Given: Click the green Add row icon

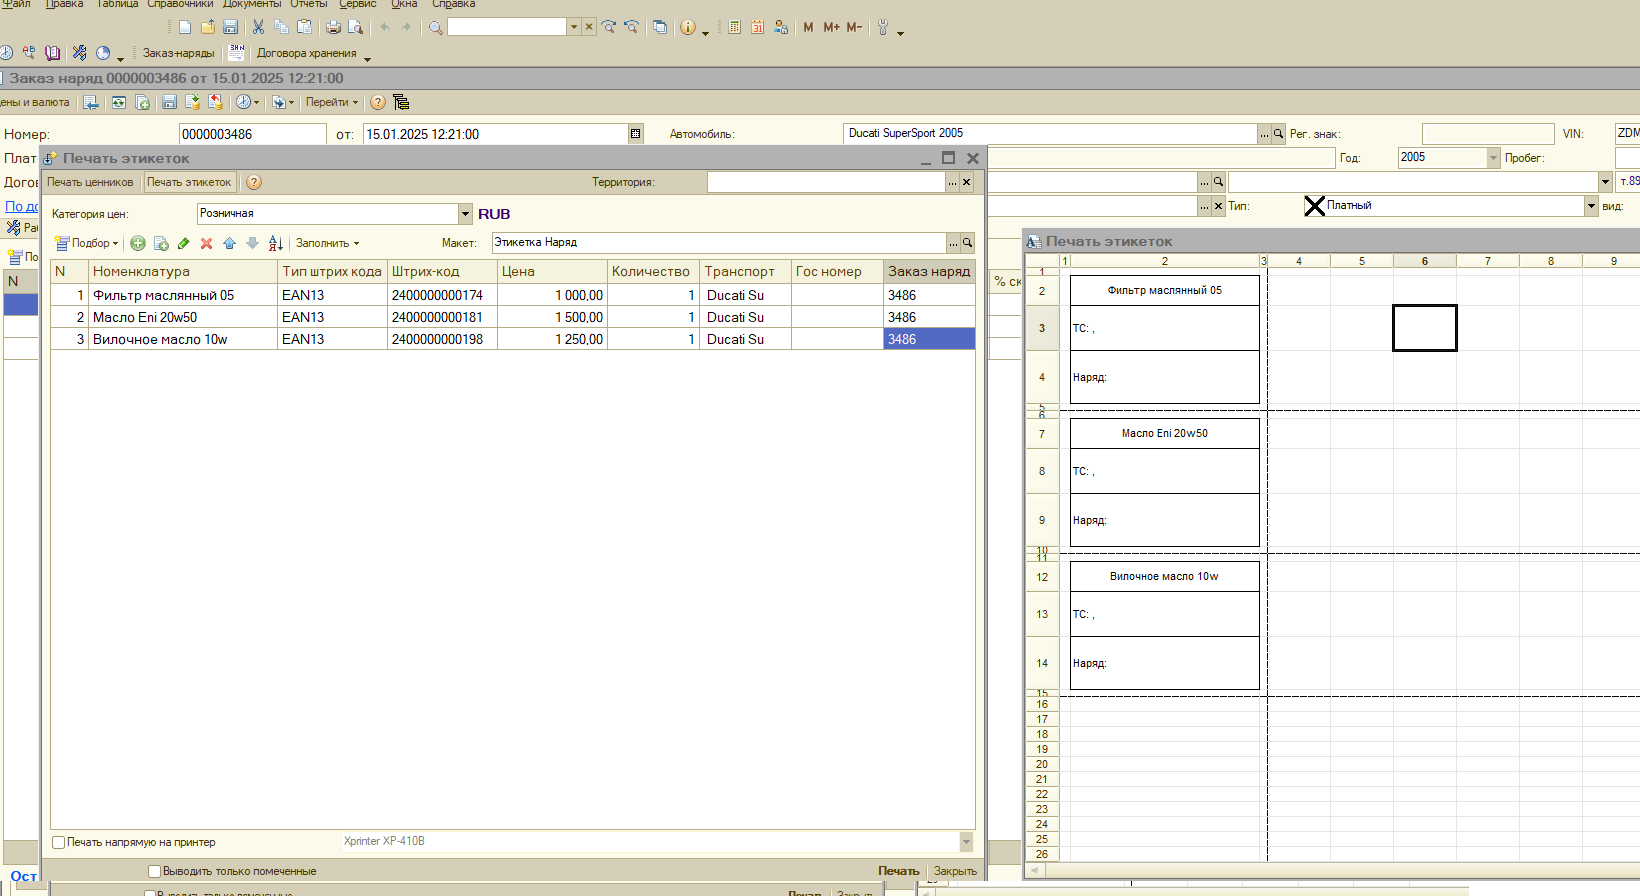Looking at the screenshot, I should tap(138, 243).
